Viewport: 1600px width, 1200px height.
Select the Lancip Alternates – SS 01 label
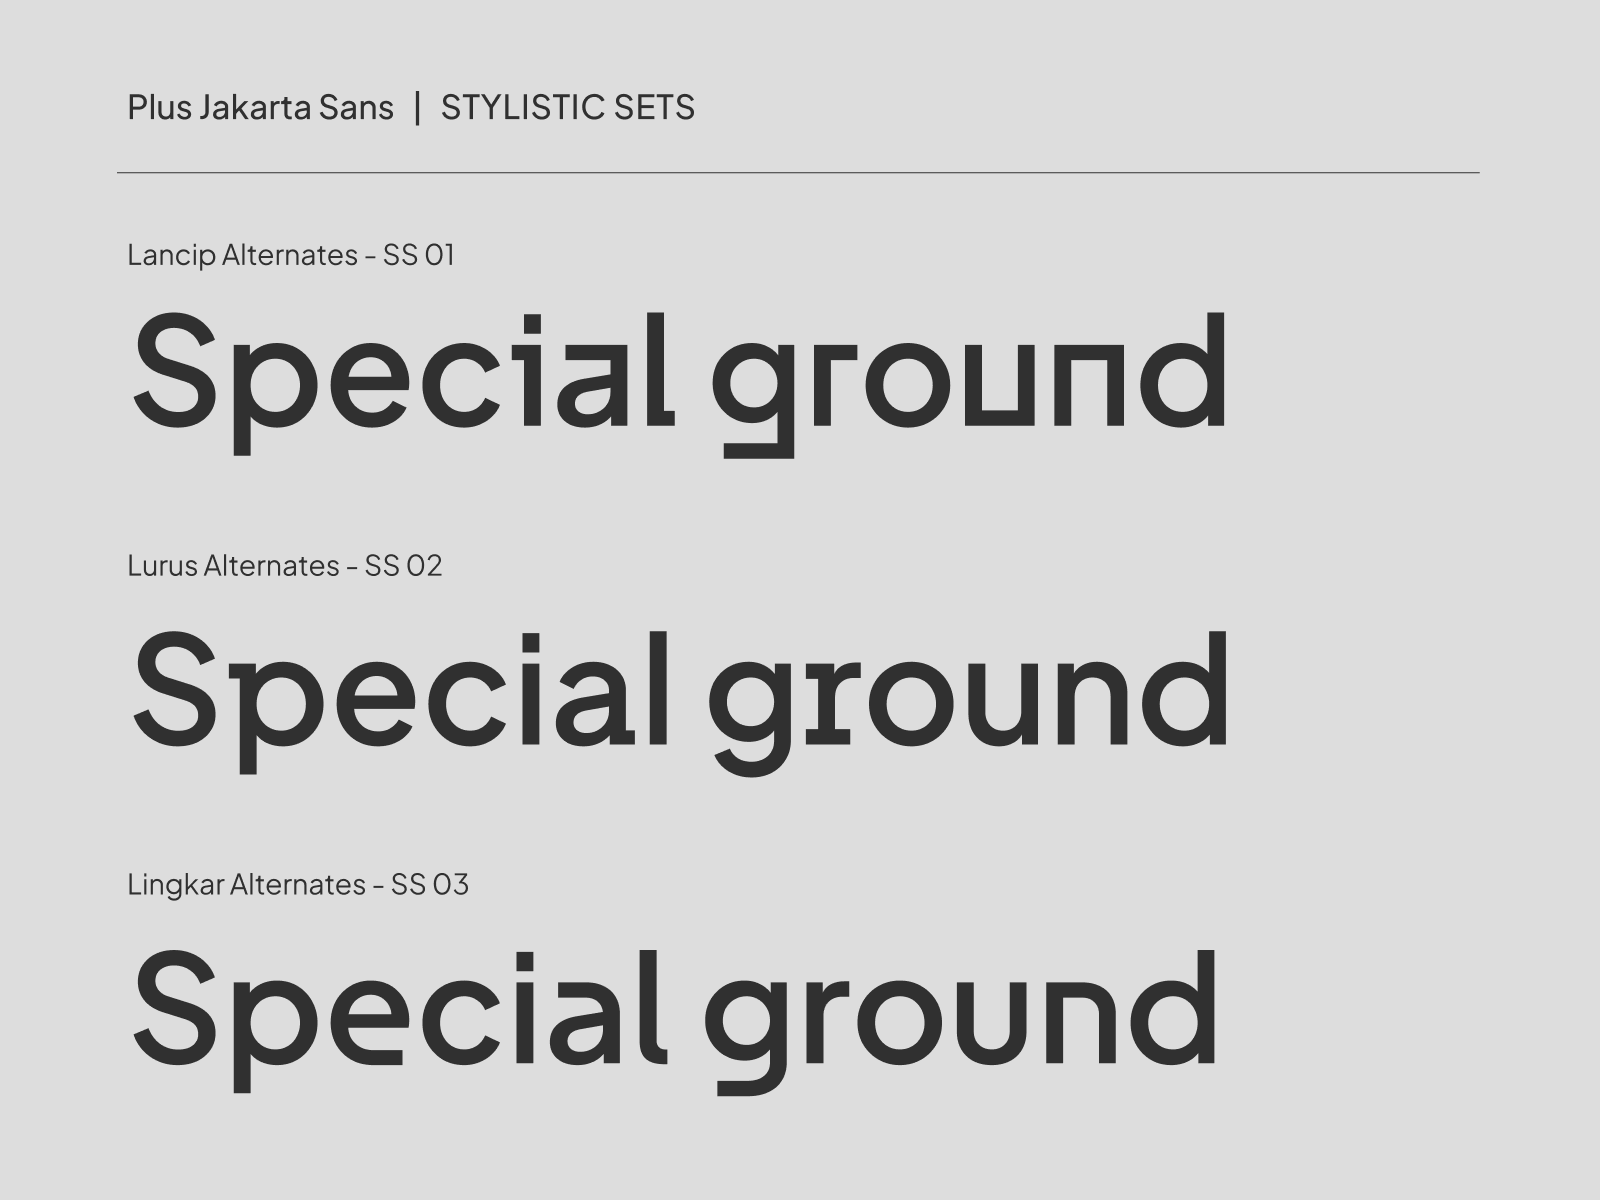[x=291, y=255]
